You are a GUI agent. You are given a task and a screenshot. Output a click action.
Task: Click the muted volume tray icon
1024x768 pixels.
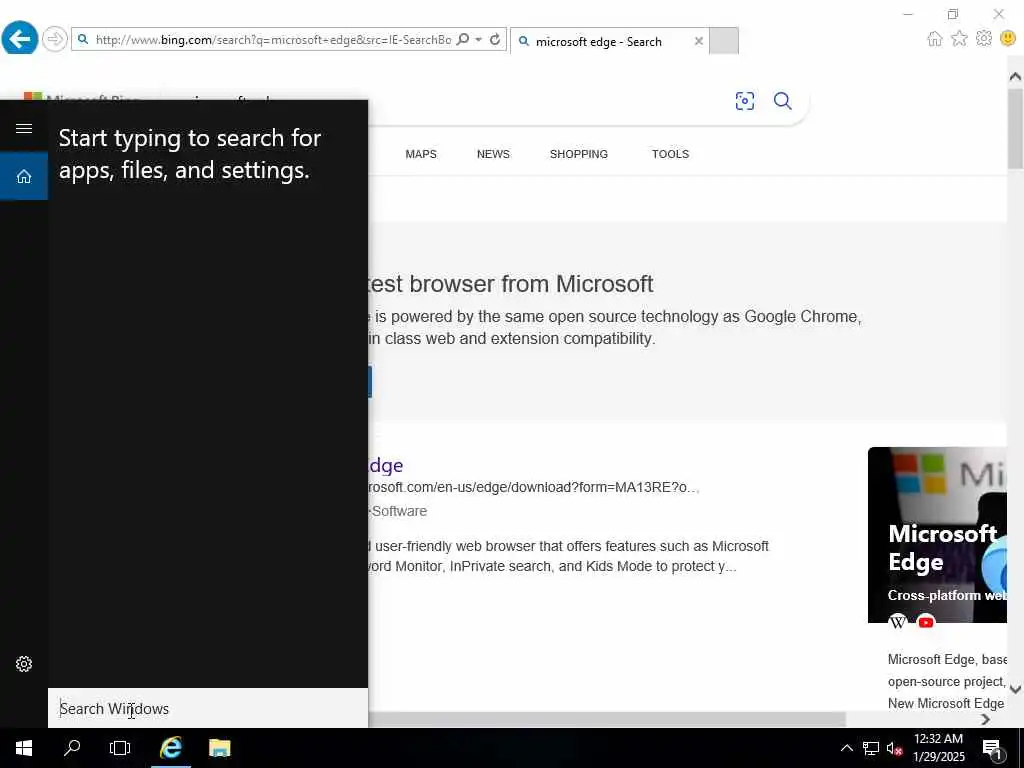pos(895,748)
